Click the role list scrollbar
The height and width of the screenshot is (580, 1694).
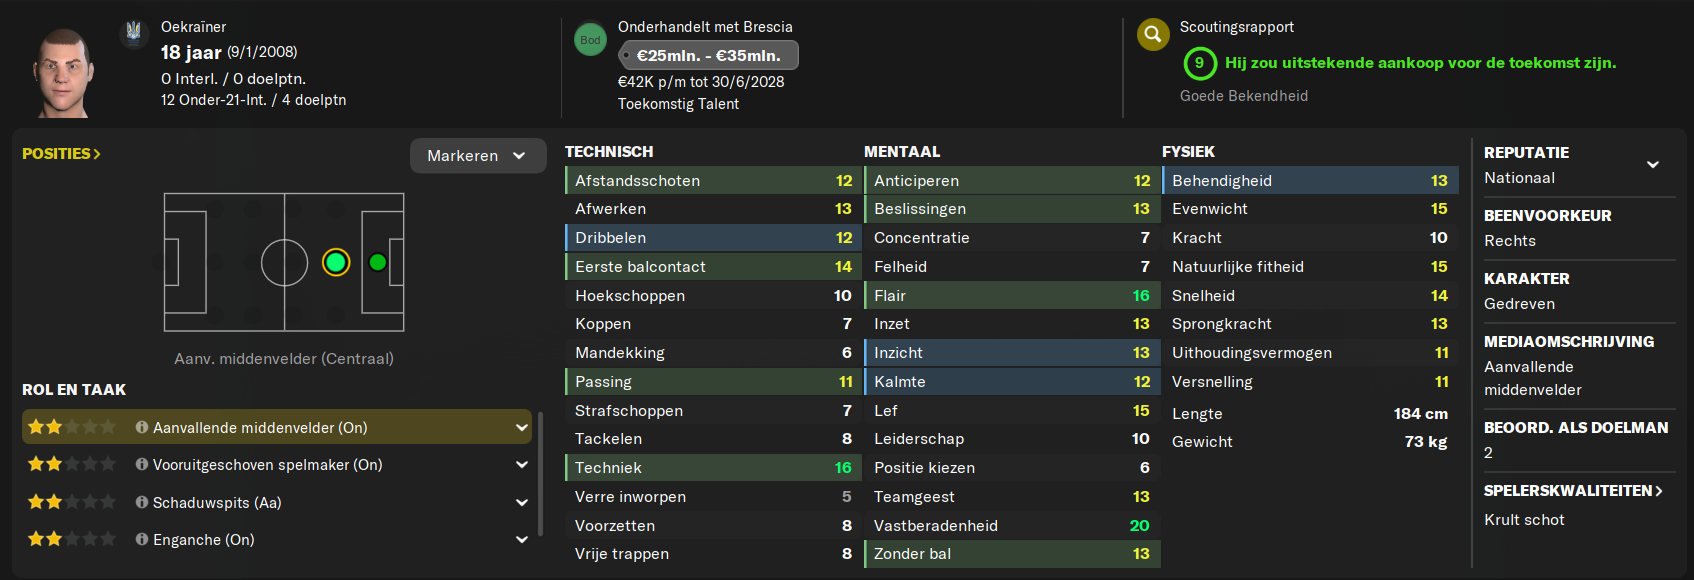point(541,475)
